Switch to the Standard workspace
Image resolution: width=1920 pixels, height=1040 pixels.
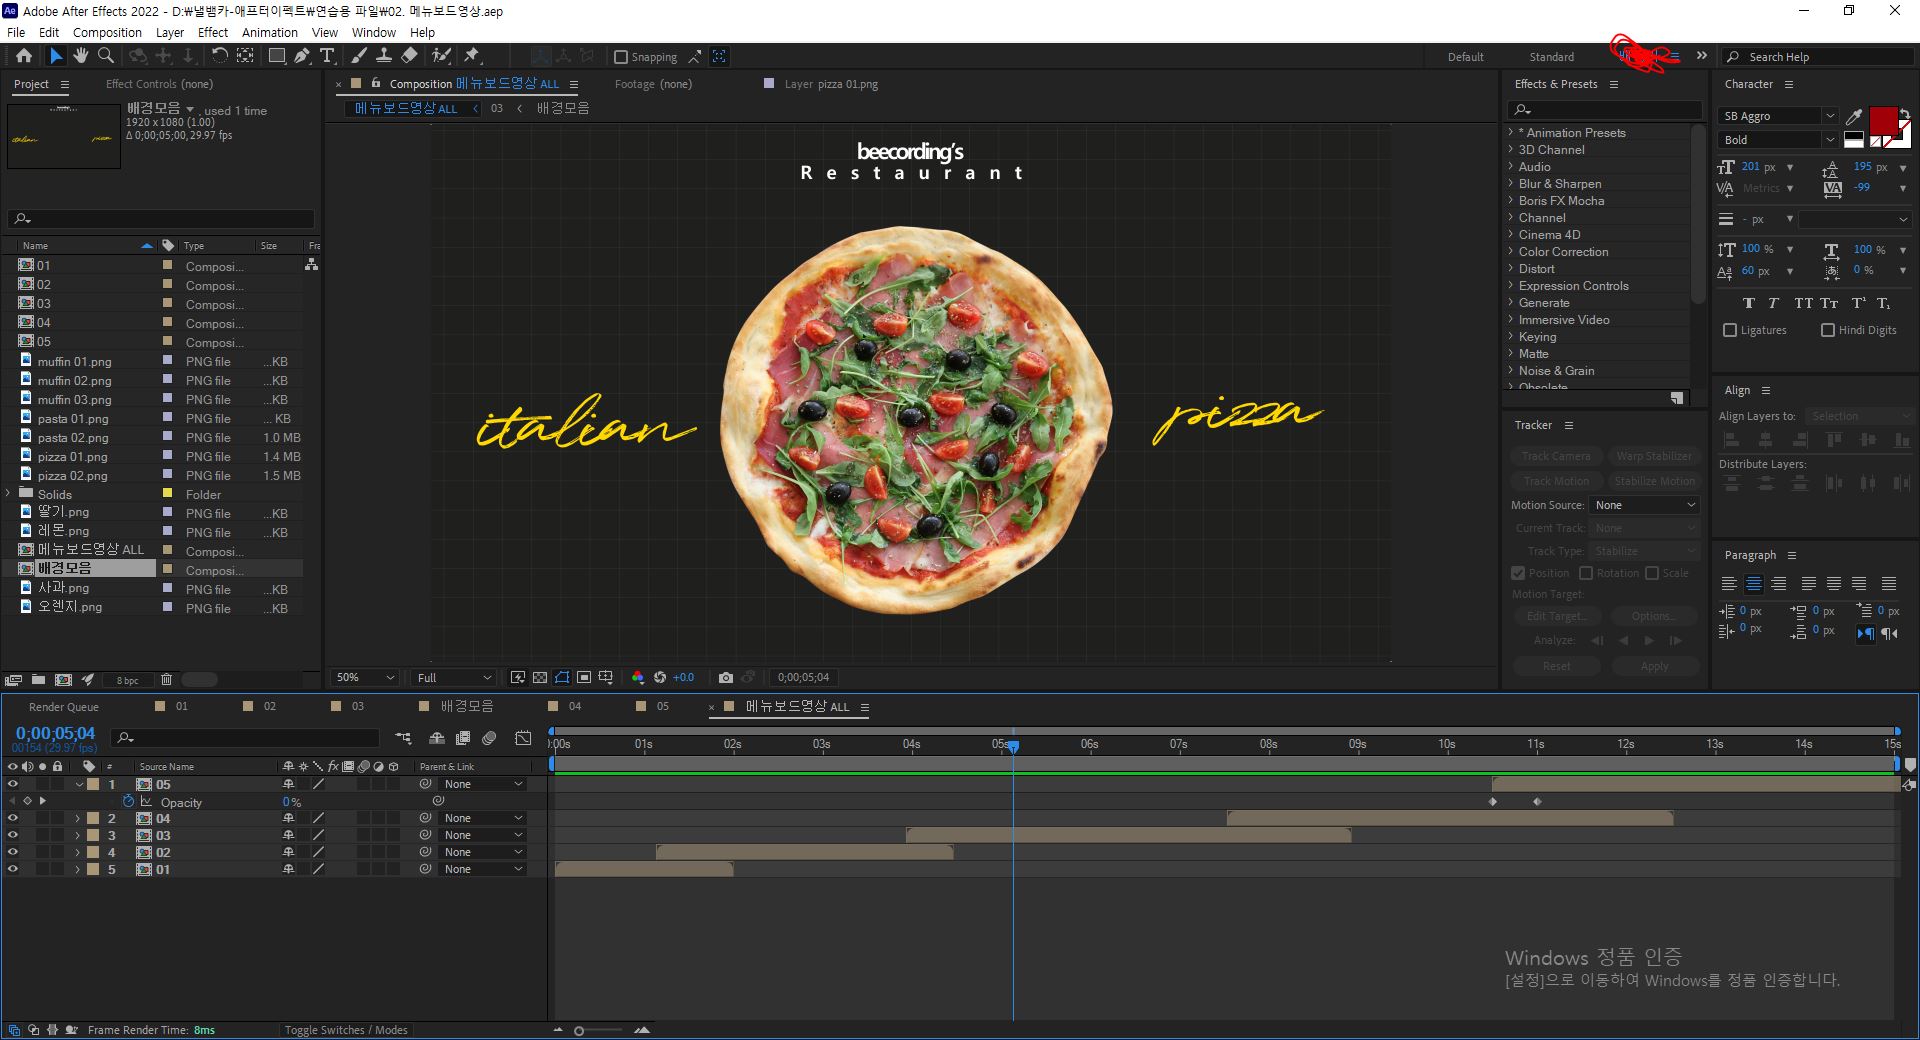1551,57
